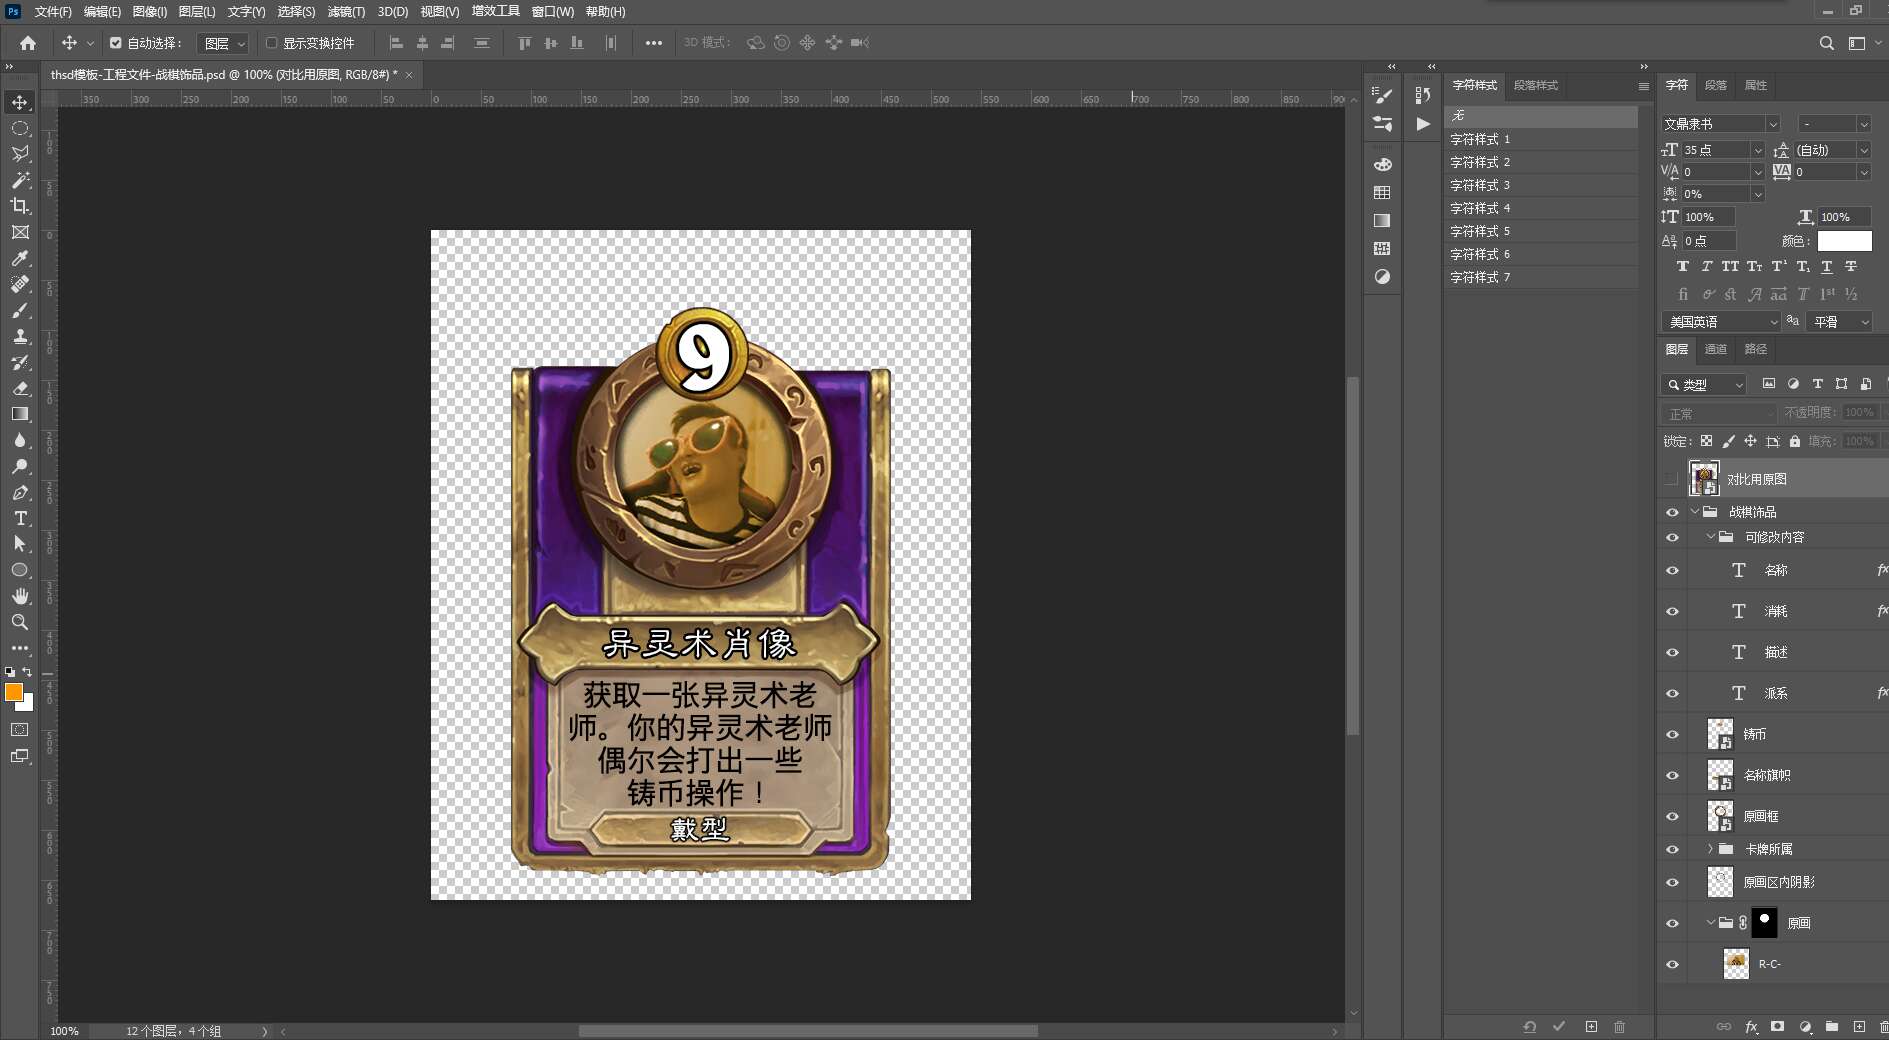Hide the 铸币 layer

pos(1672,734)
